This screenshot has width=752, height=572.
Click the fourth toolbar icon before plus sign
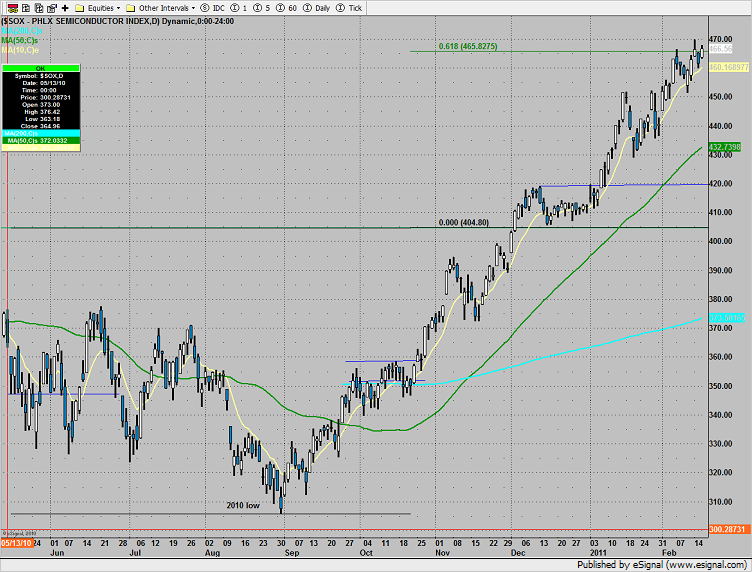point(50,7)
